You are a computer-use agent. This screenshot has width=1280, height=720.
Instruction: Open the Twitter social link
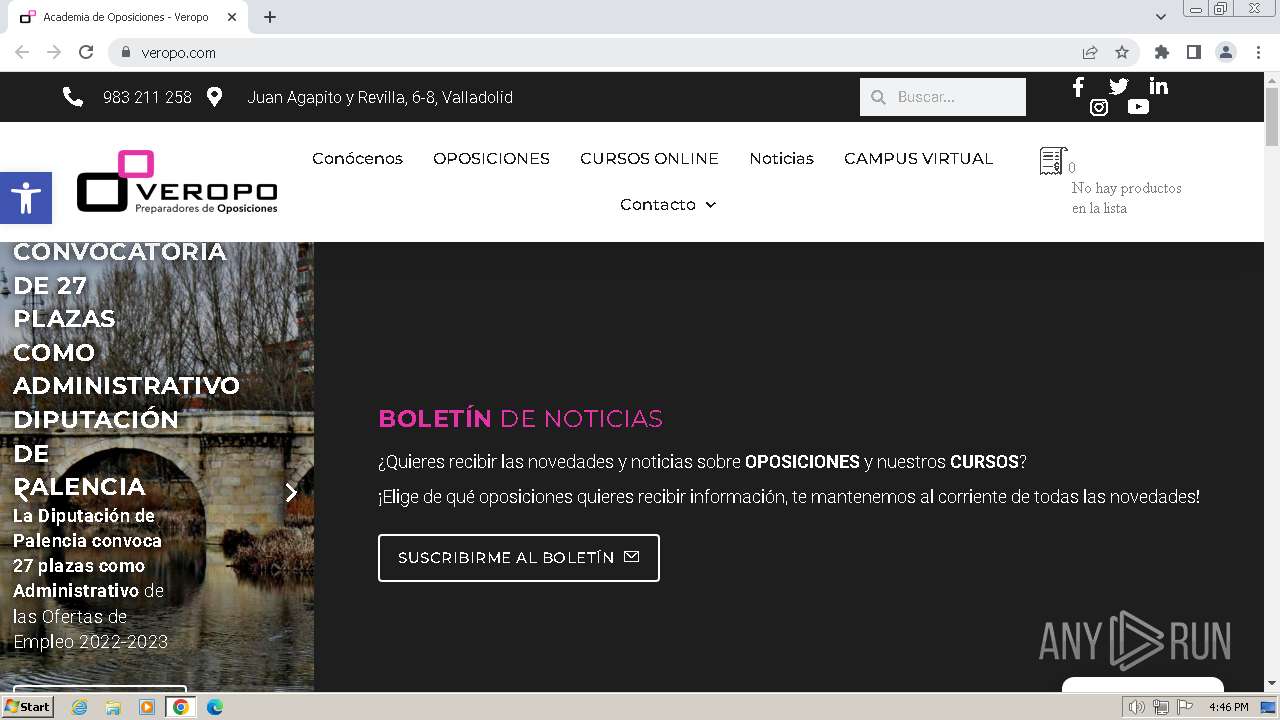click(x=1118, y=87)
